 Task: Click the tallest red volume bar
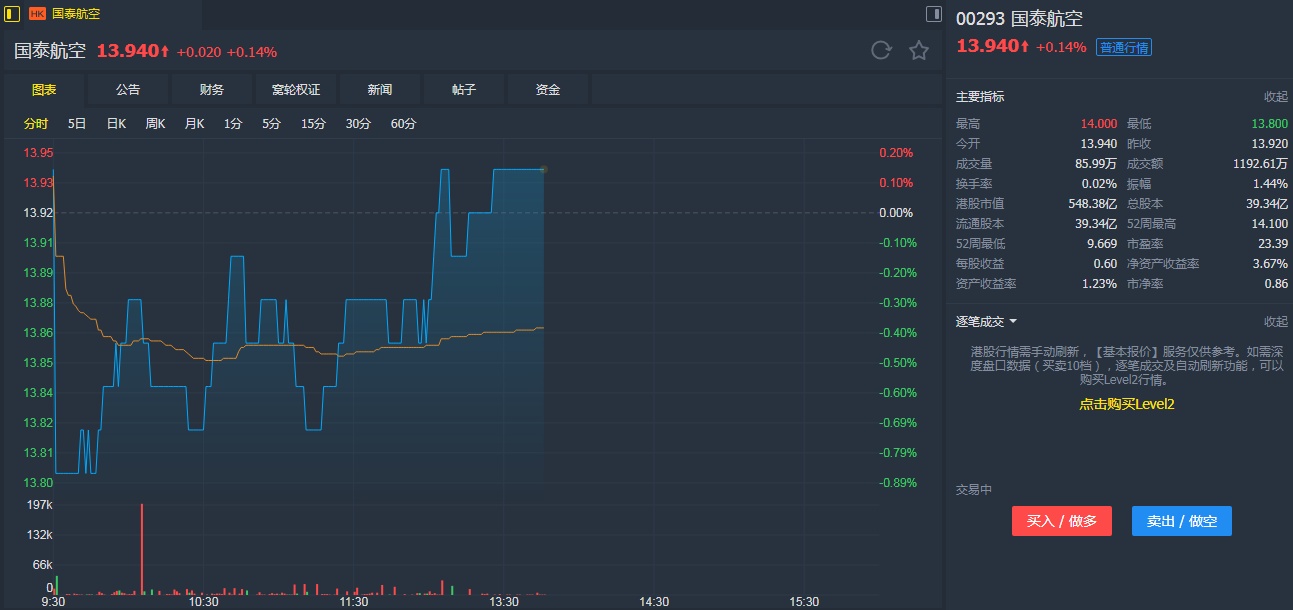[x=142, y=548]
